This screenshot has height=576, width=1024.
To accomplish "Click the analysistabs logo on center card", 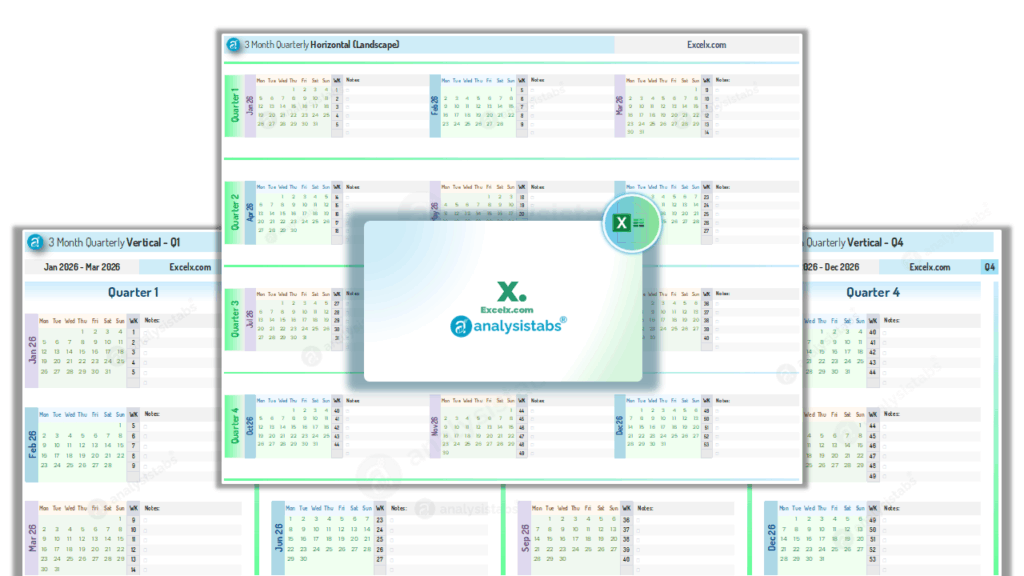I will point(509,324).
